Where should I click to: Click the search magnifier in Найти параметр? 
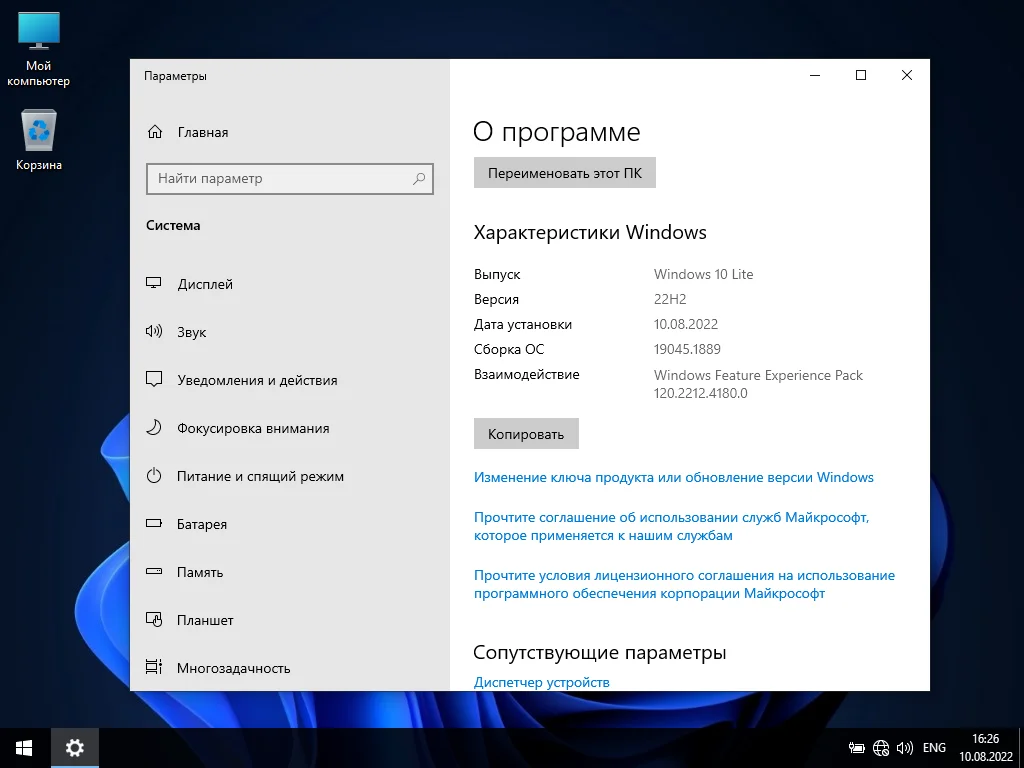point(419,178)
